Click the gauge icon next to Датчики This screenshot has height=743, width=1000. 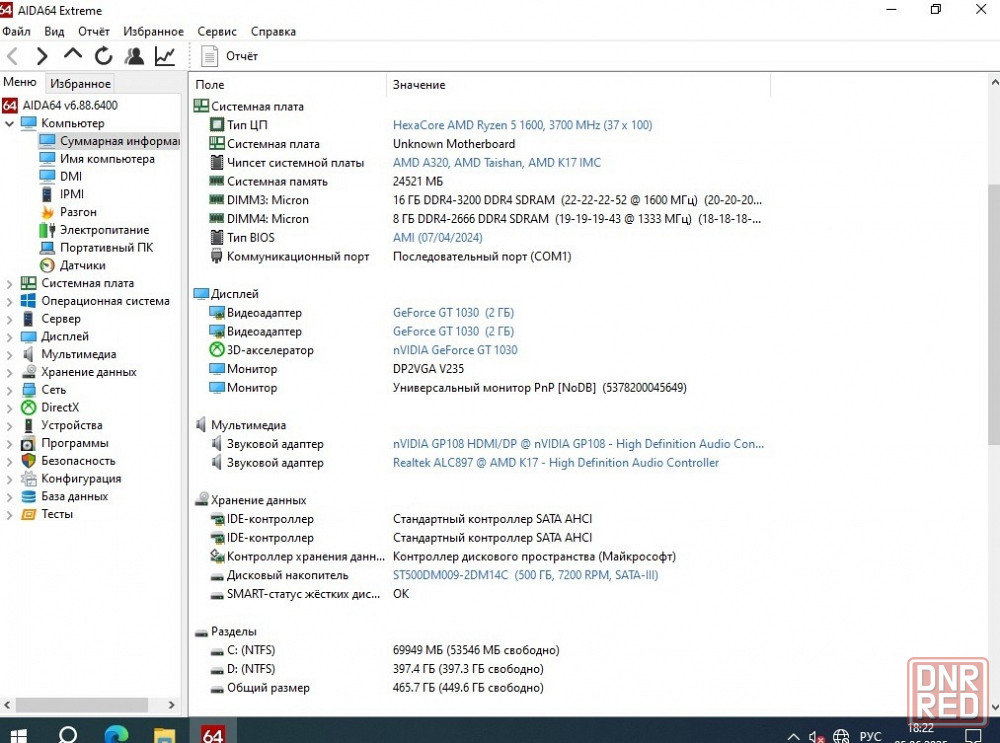(47, 265)
